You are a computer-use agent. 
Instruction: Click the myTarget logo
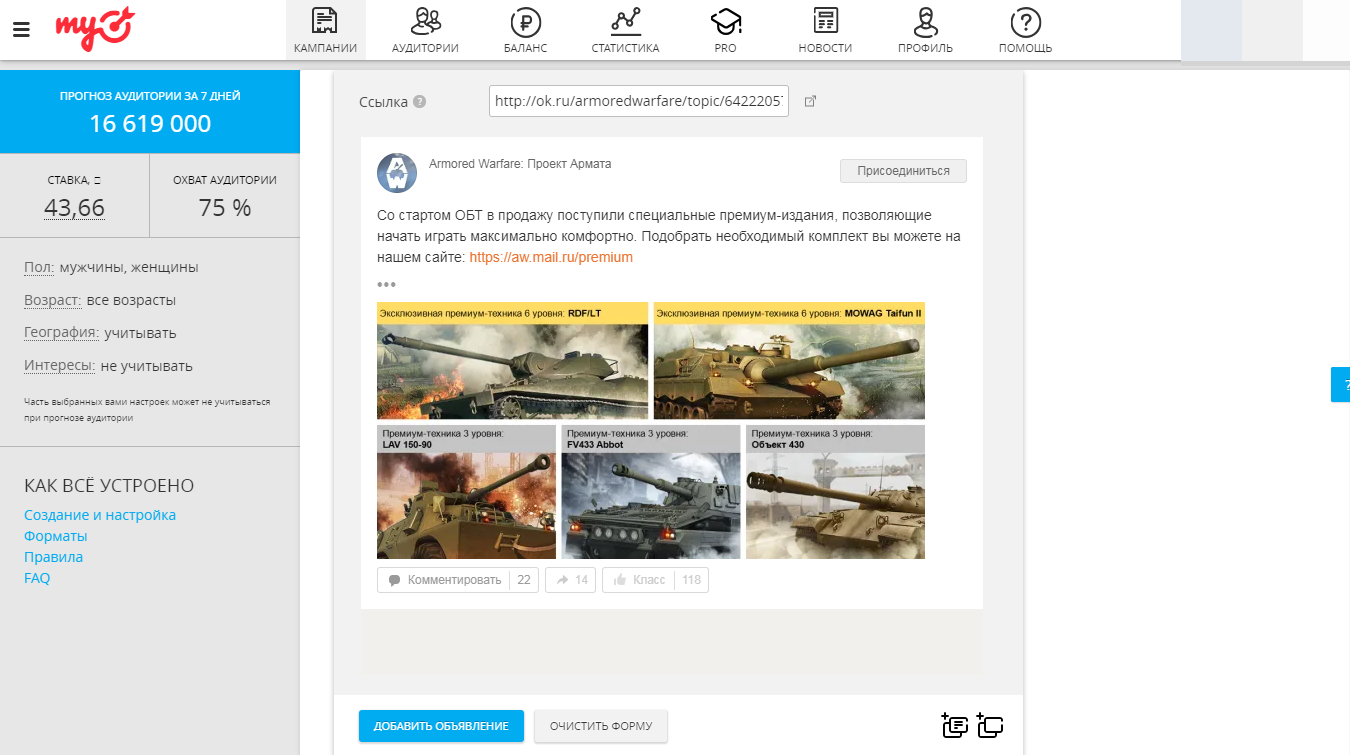click(x=94, y=29)
